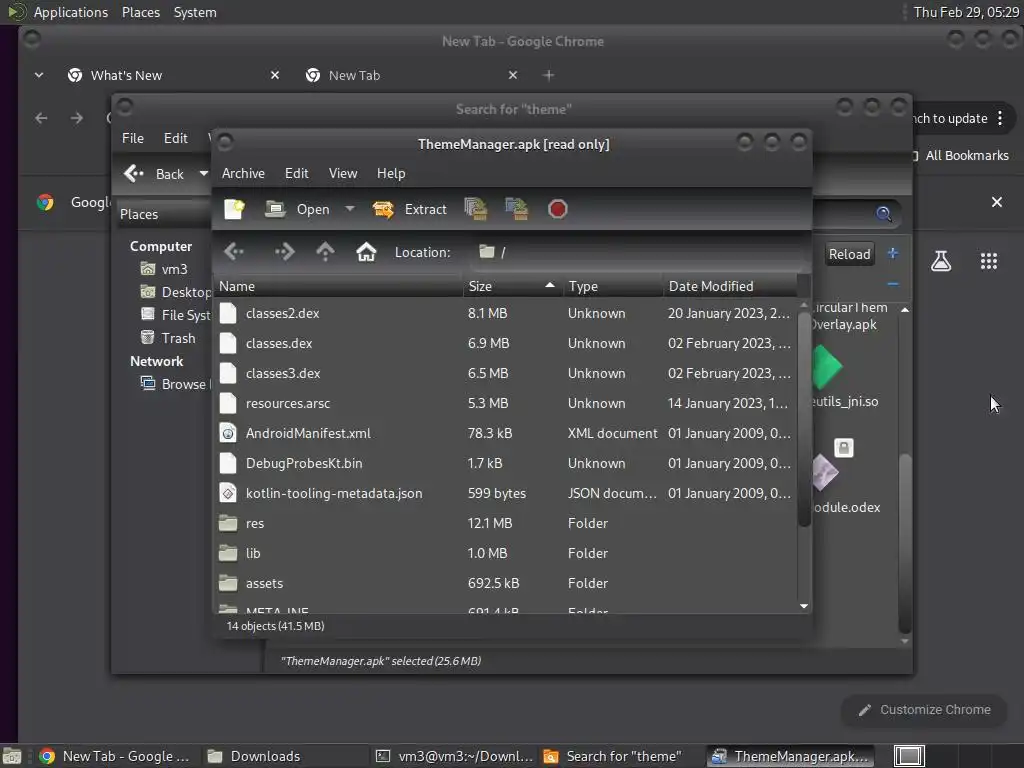Sort by the Type column header
This screenshot has width=1024, height=768.
tap(613, 286)
